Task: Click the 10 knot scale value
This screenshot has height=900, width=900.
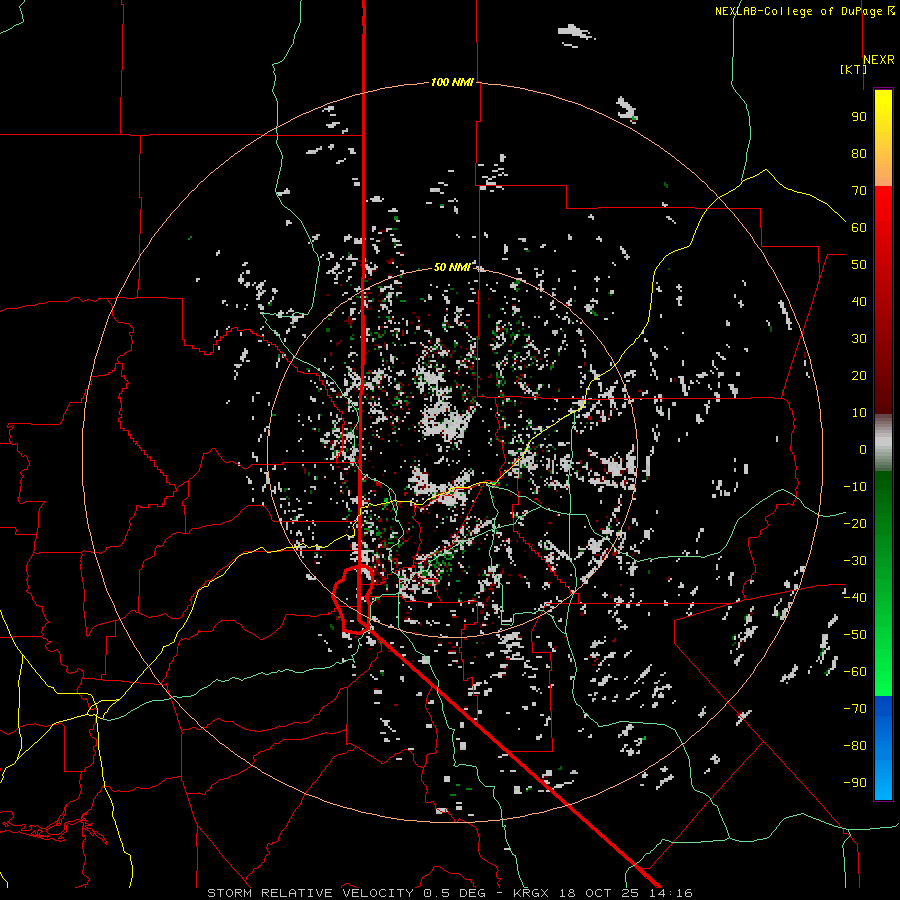Action: click(x=859, y=413)
